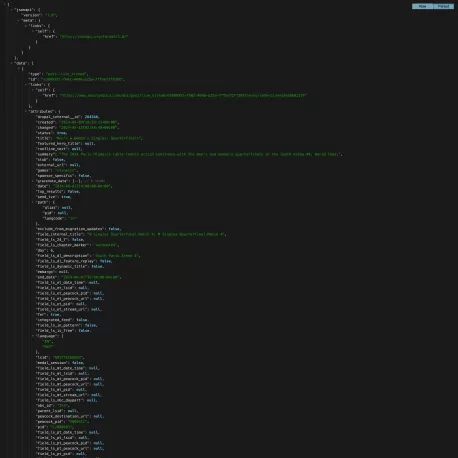Viewport: 458px width, 458px height.
Task: Switch to the Parsed view button
Action: 443,6
